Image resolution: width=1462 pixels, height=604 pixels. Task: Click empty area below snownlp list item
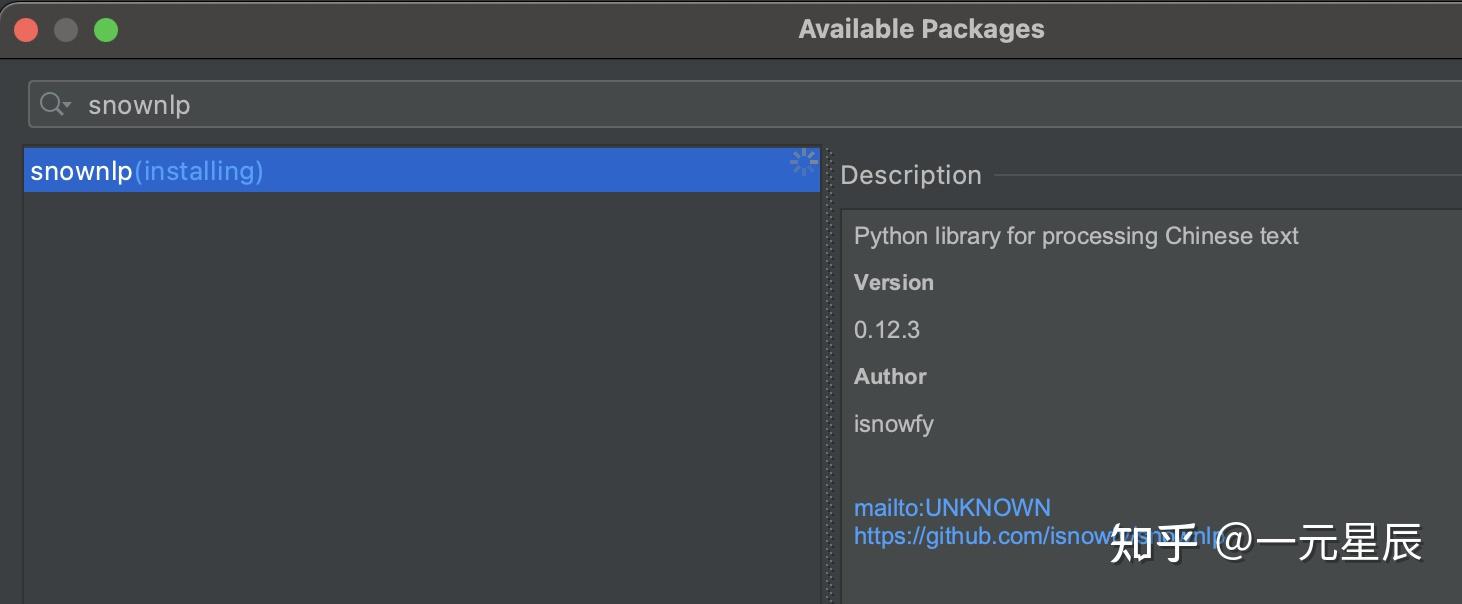[x=420, y=400]
